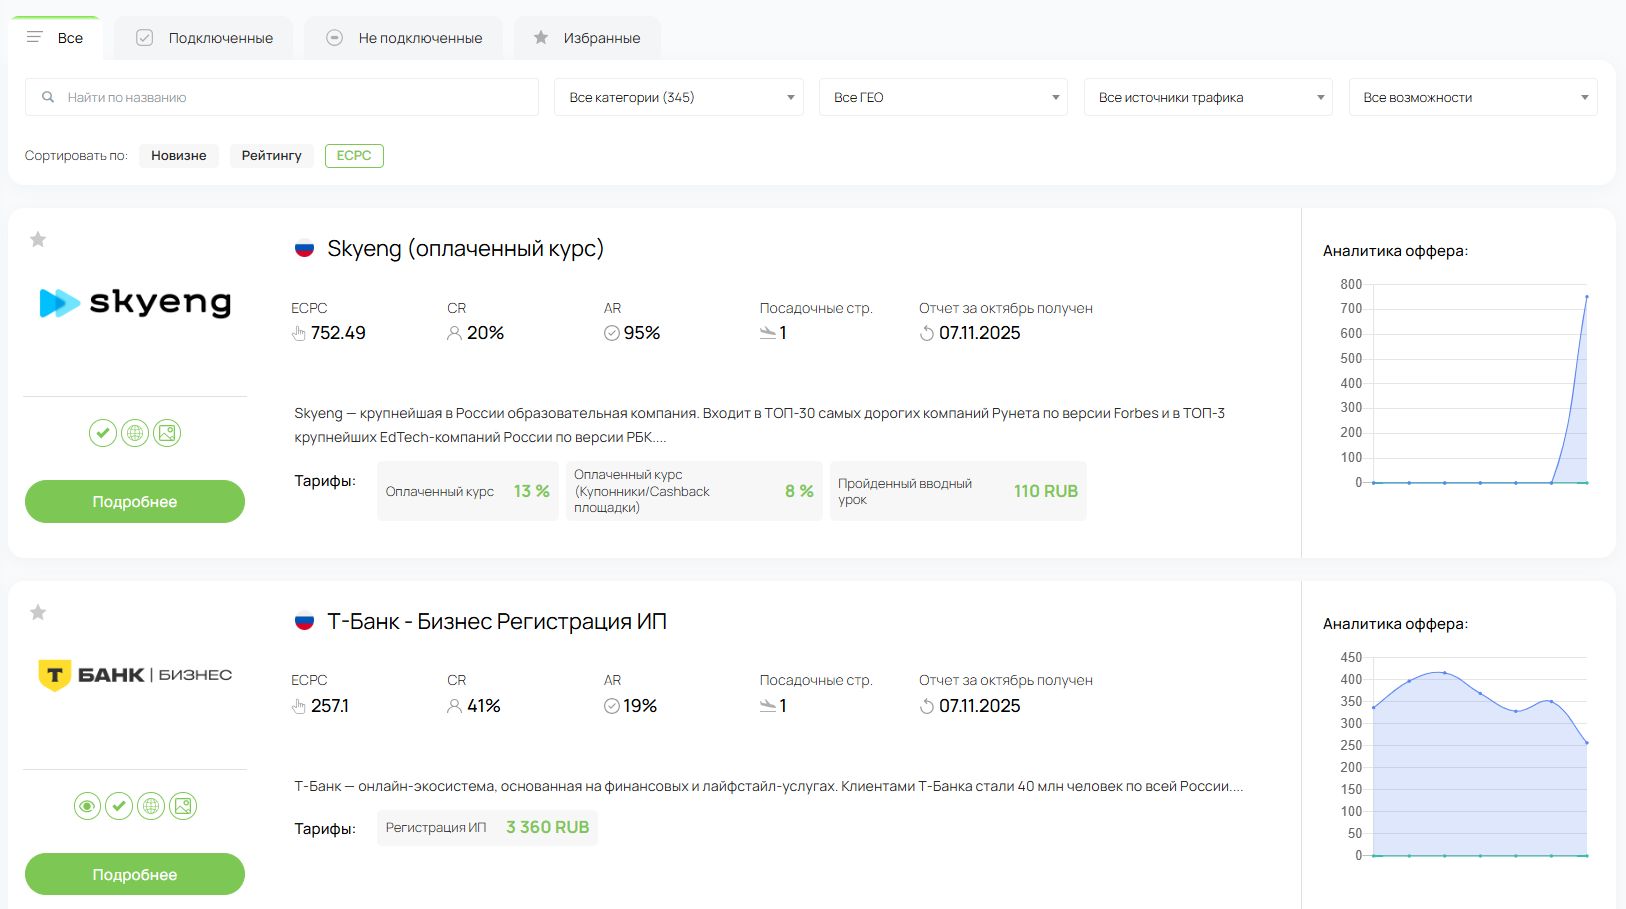Image resolution: width=1626 pixels, height=909 pixels.
Task: Switch to the Подключенные tab
Action: click(x=205, y=38)
